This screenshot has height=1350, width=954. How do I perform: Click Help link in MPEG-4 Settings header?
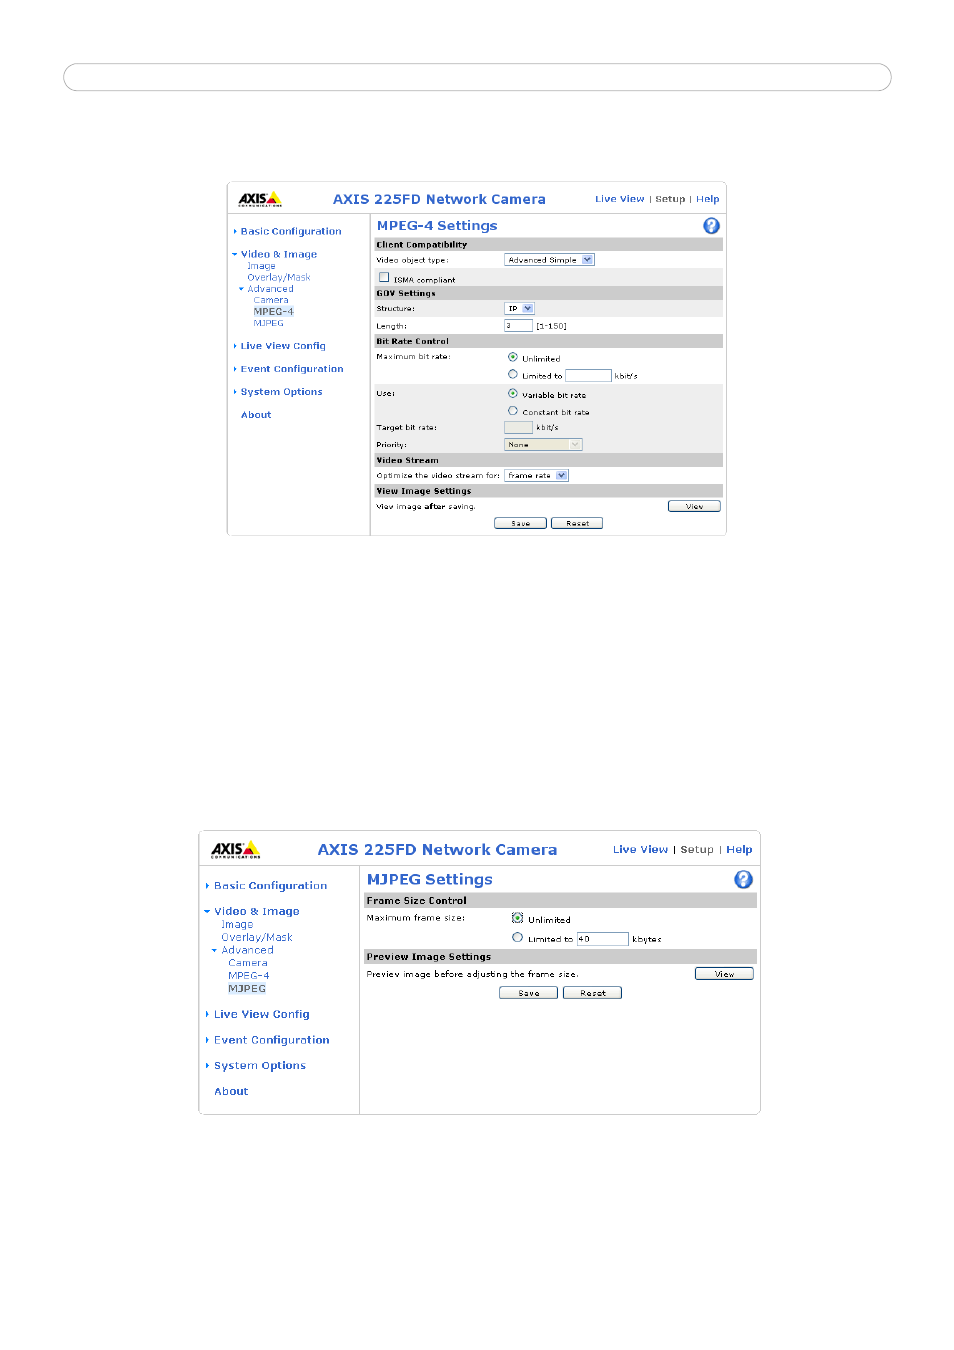[708, 199]
